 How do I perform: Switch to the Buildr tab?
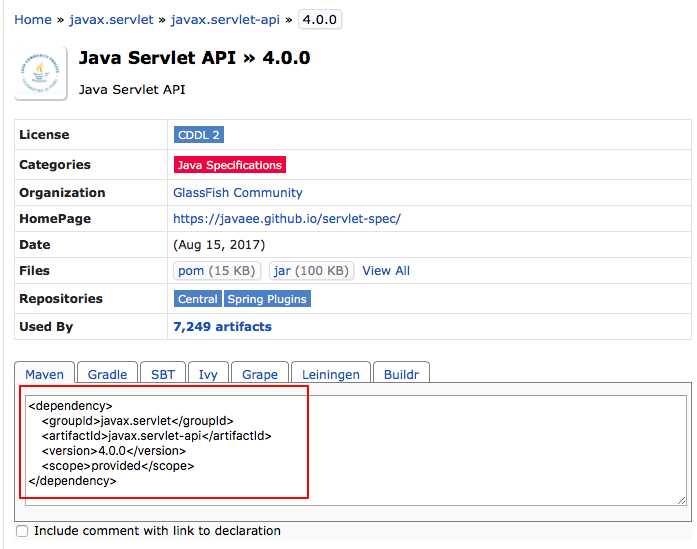coord(401,373)
